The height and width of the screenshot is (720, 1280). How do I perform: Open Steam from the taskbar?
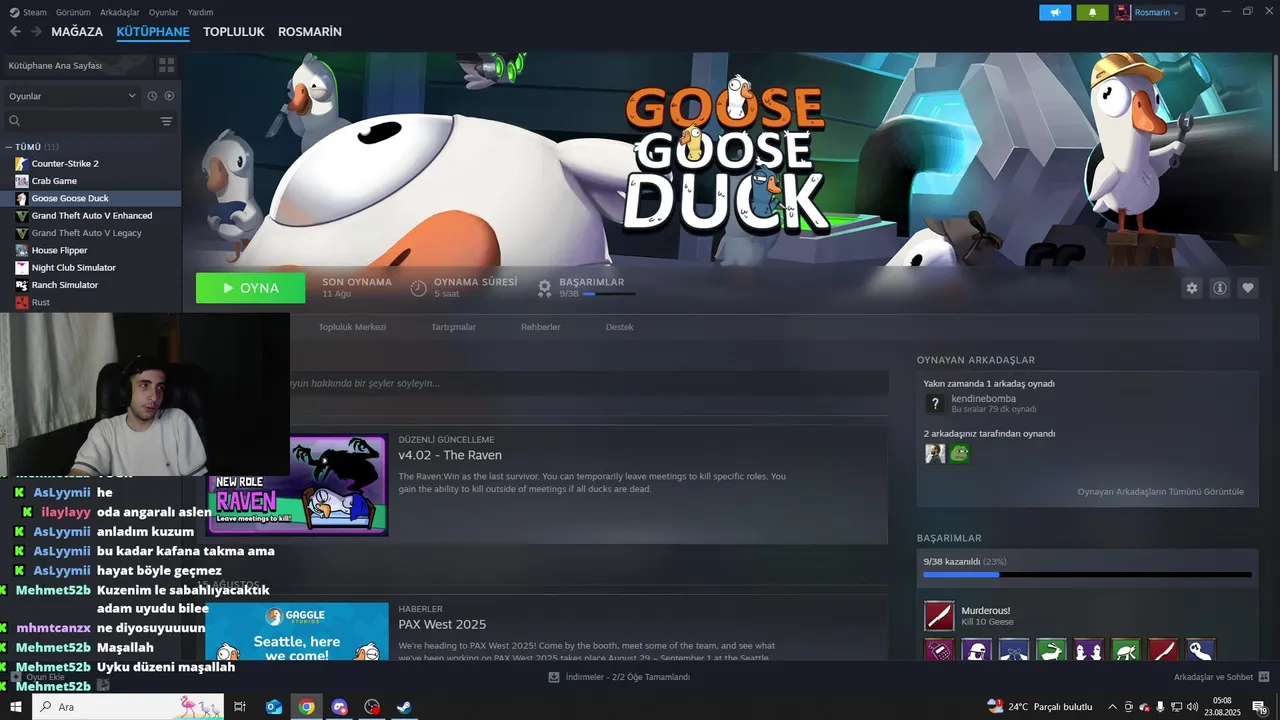[x=404, y=707]
